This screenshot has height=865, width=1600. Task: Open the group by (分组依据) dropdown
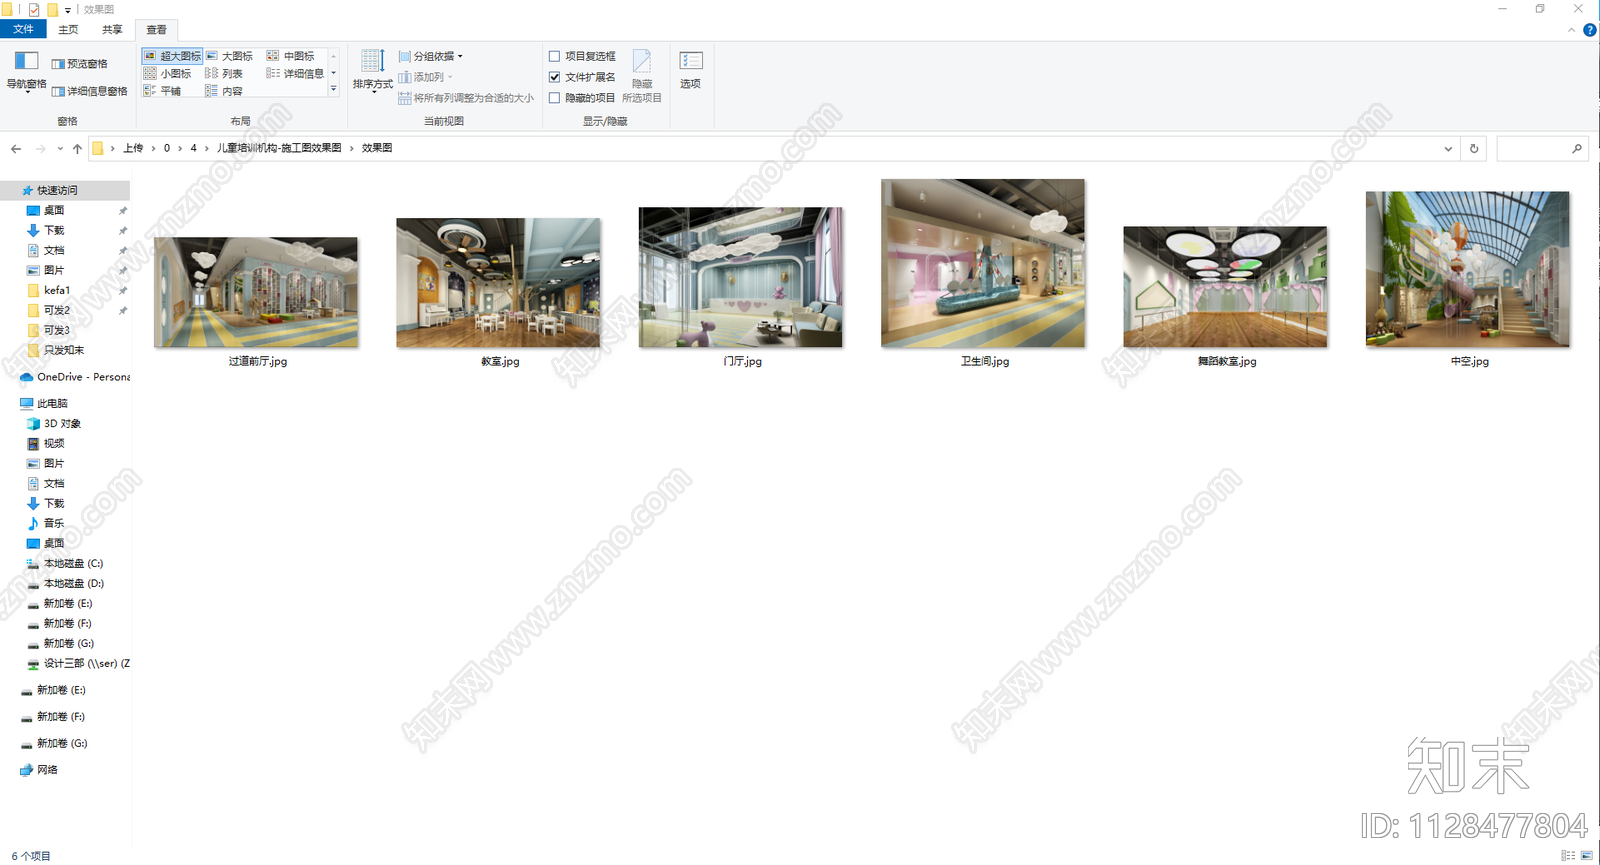(431, 56)
